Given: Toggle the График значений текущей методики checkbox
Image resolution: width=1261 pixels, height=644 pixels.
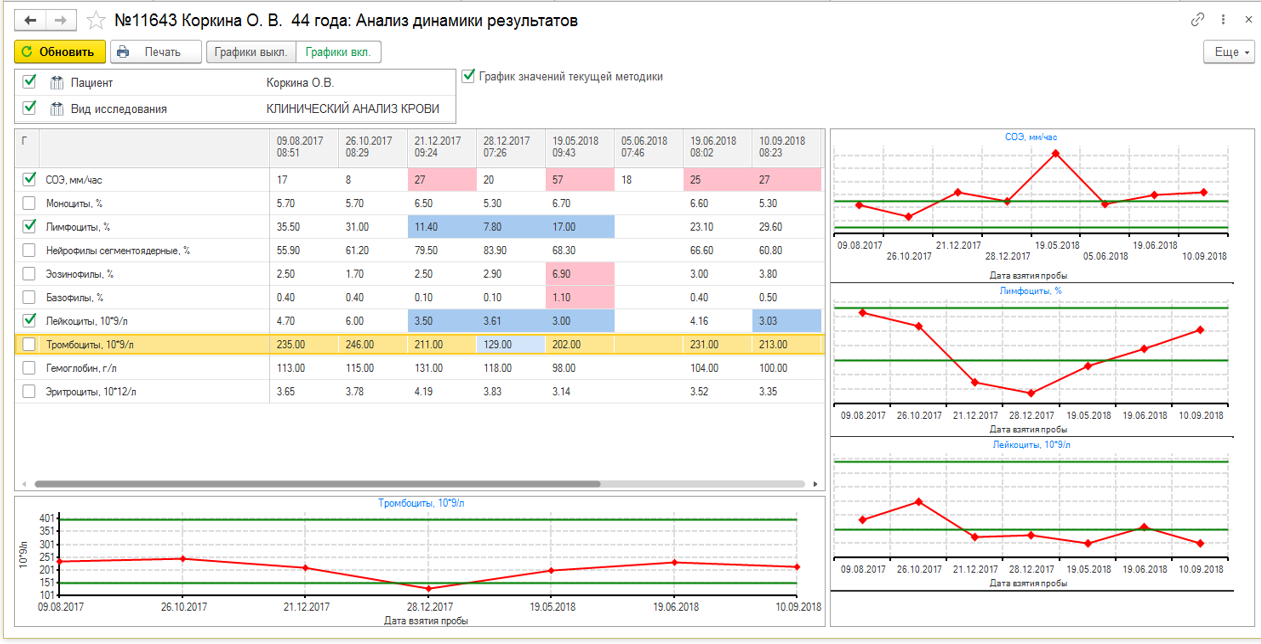Looking at the screenshot, I should click(x=468, y=76).
